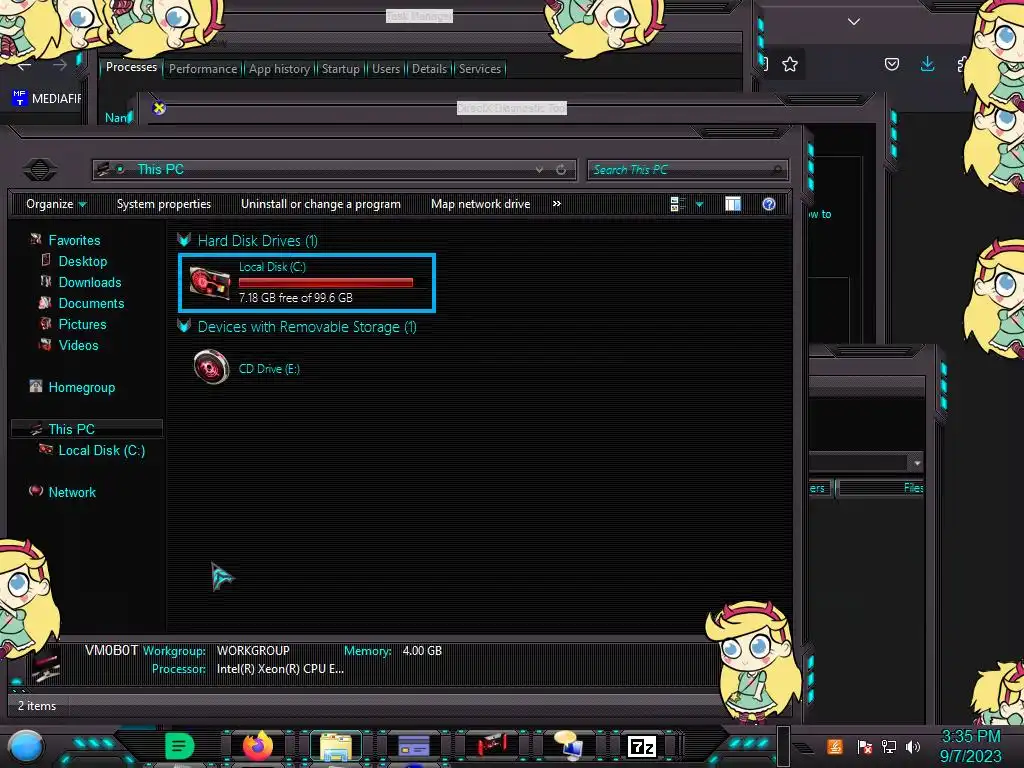Open Firefox from the taskbar
Screen dimensions: 1024x768
coord(258,746)
